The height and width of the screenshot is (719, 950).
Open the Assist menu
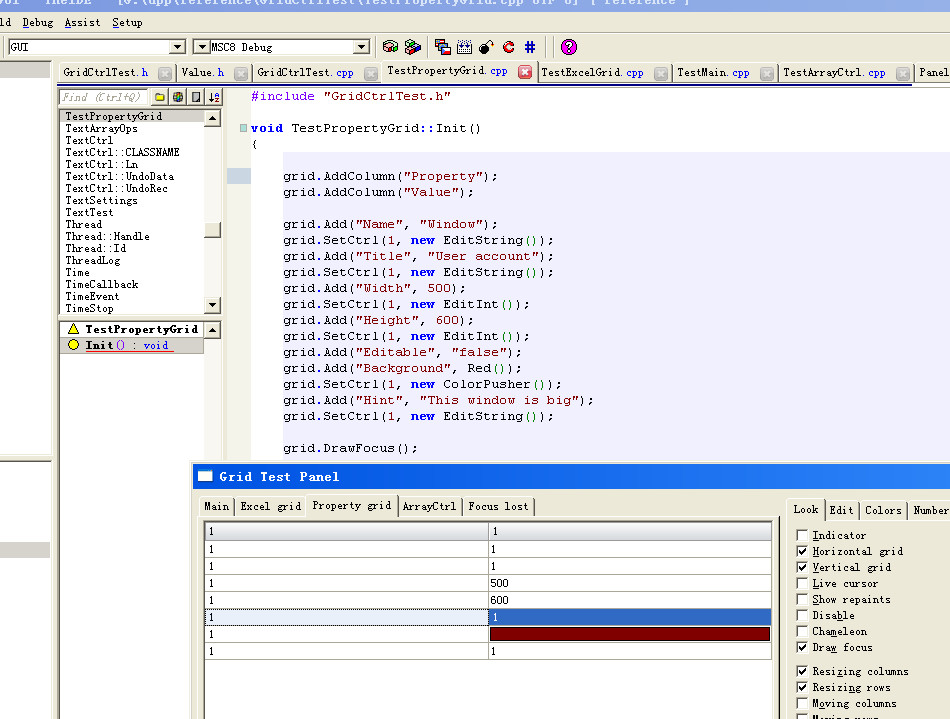[x=82, y=22]
